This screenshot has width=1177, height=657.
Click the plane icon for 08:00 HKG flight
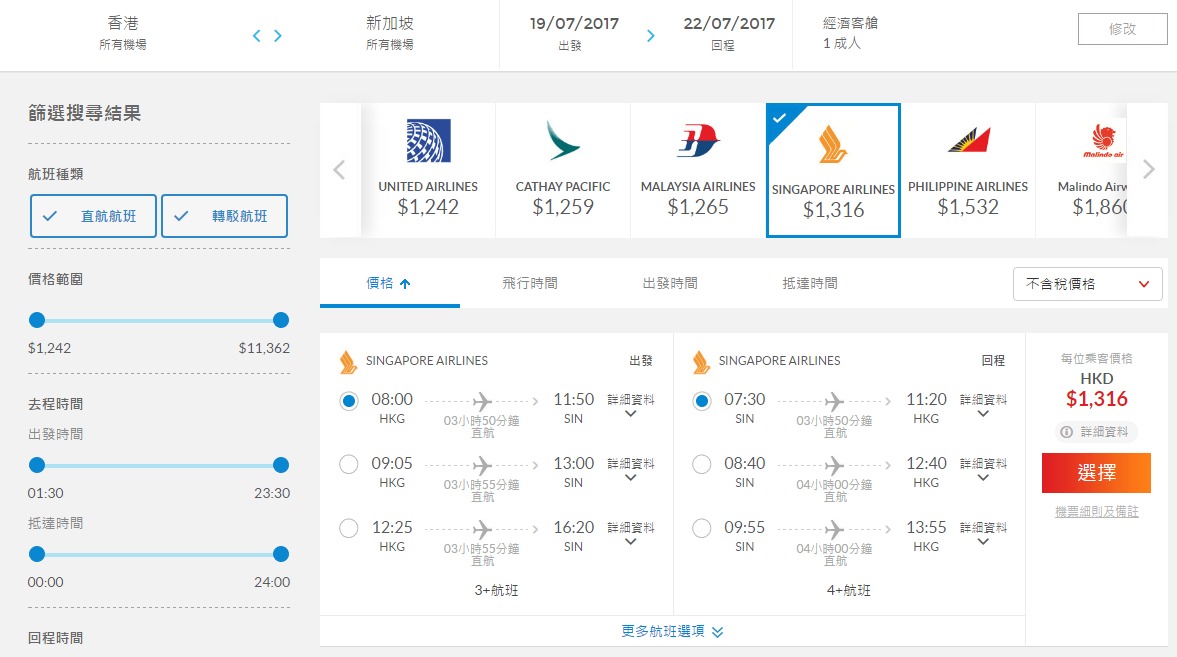tap(482, 401)
